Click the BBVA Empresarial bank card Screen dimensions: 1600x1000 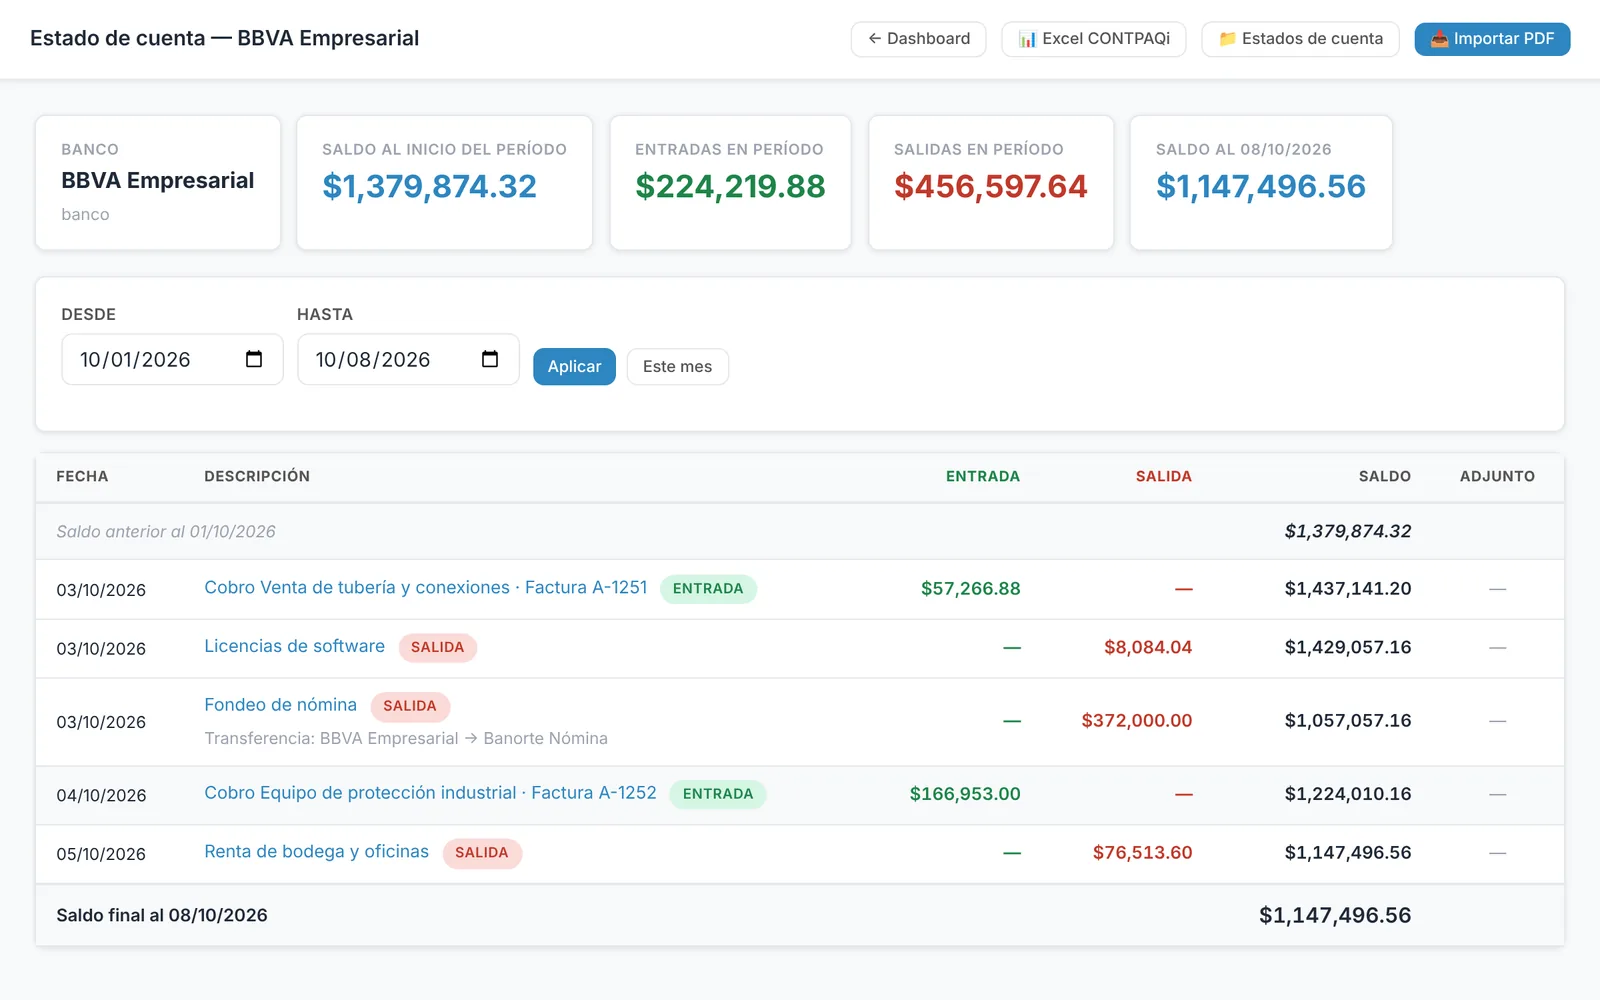(158, 182)
